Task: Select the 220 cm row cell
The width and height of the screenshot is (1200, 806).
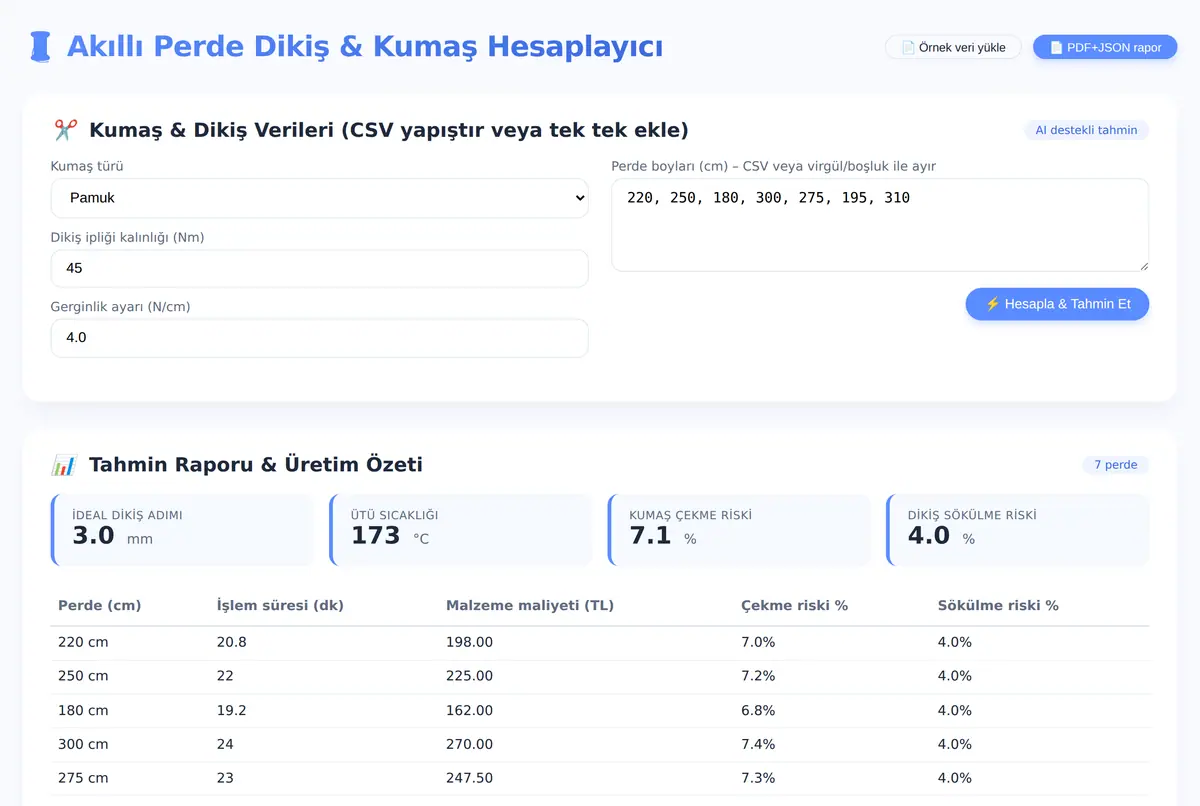Action: click(x=83, y=642)
